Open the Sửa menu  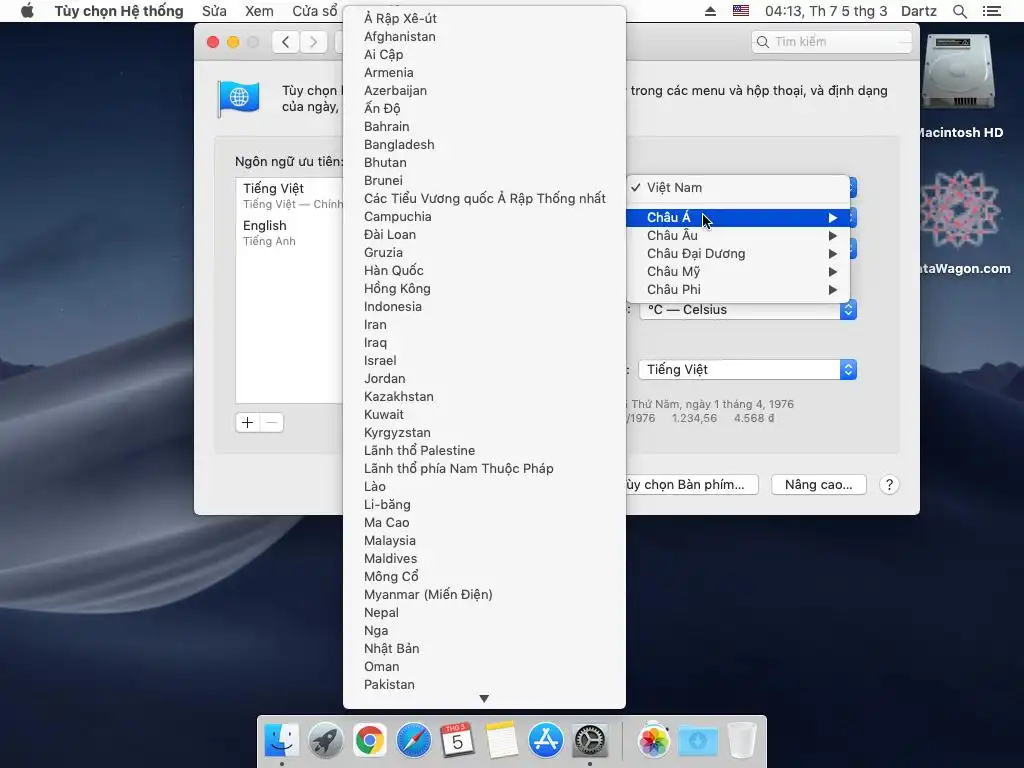[x=214, y=11]
